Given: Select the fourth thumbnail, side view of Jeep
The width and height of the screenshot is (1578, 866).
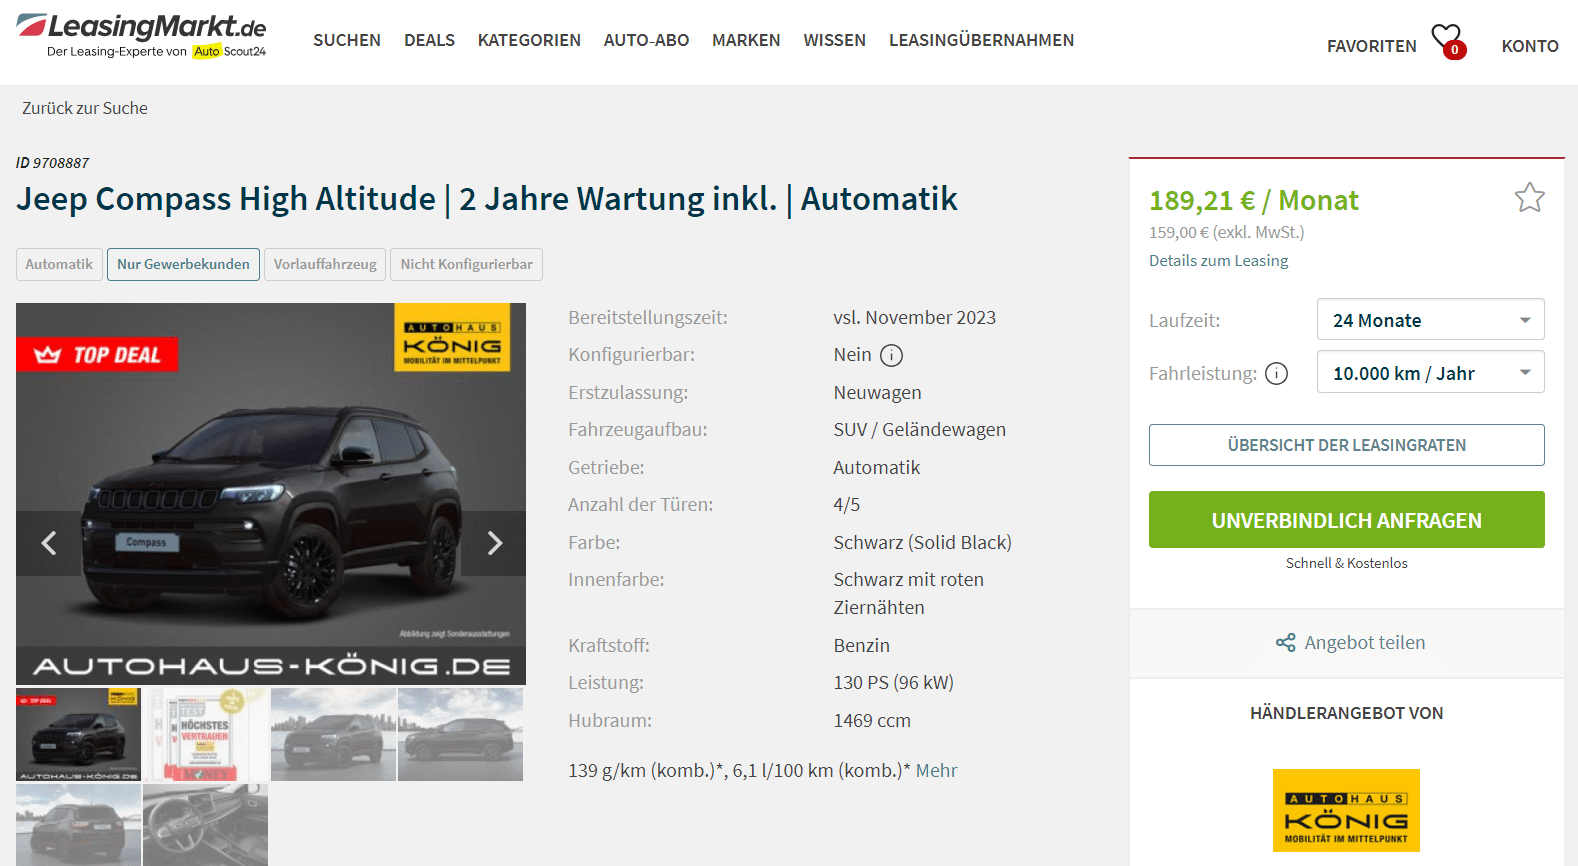Looking at the screenshot, I should (x=461, y=734).
